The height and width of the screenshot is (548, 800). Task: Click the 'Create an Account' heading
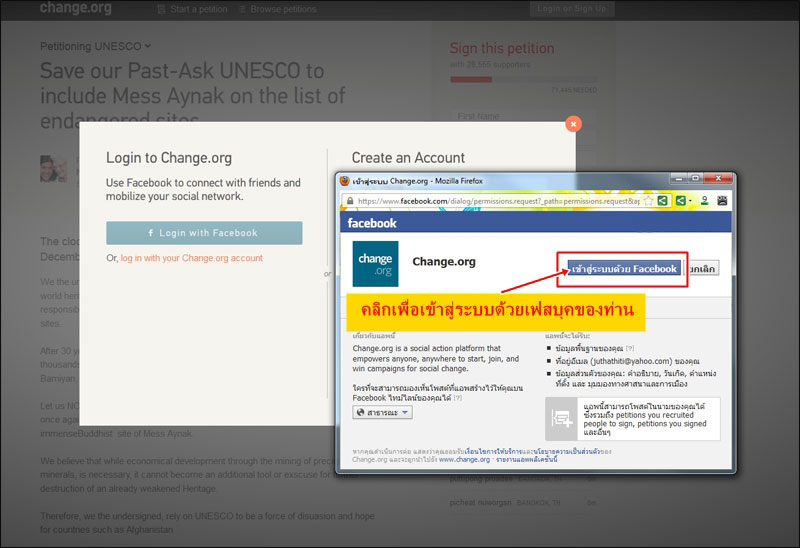[x=408, y=158]
